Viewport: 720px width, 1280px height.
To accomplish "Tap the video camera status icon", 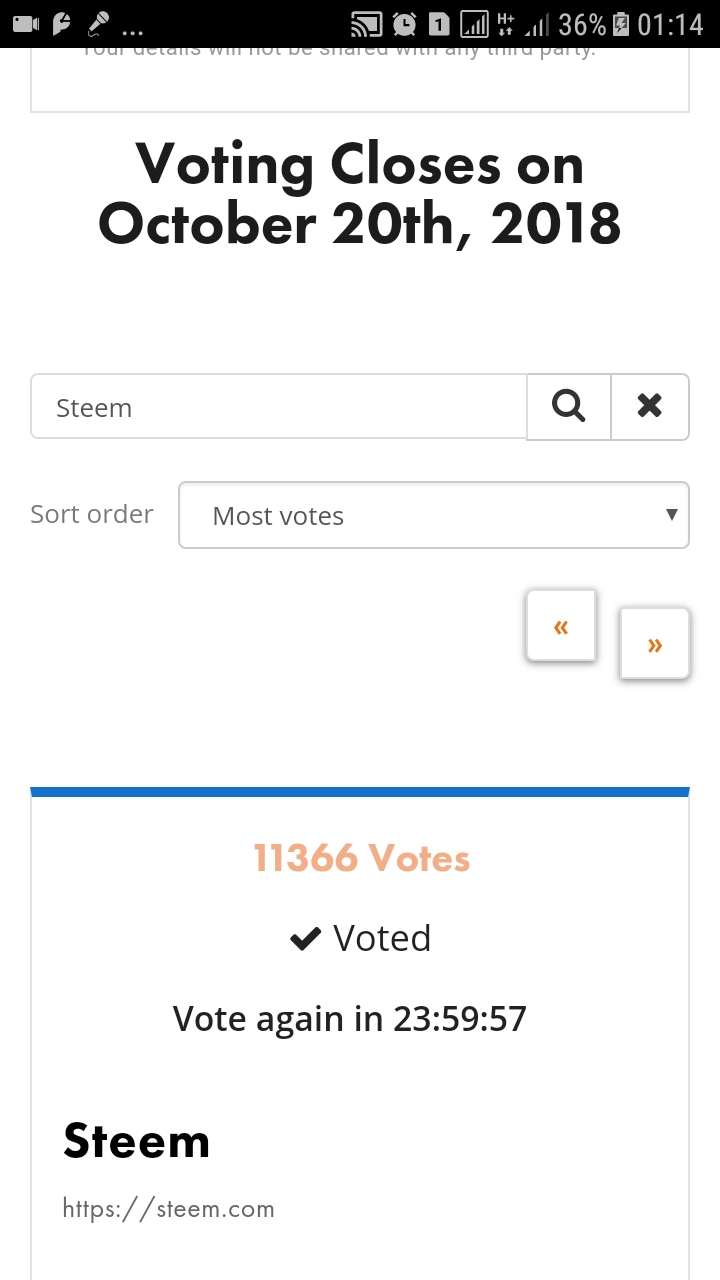I will click(x=26, y=23).
